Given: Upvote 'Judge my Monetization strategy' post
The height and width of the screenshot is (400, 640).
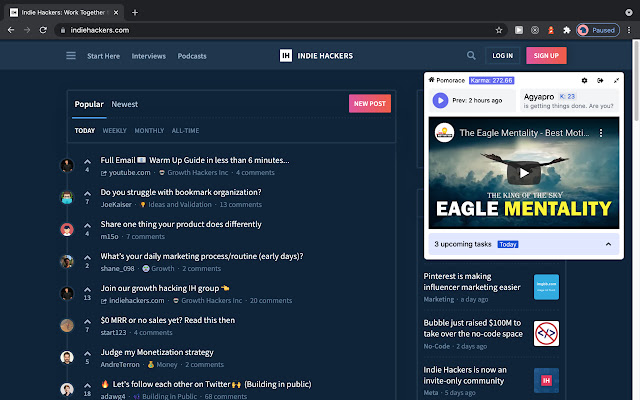Looking at the screenshot, I should [87, 353].
